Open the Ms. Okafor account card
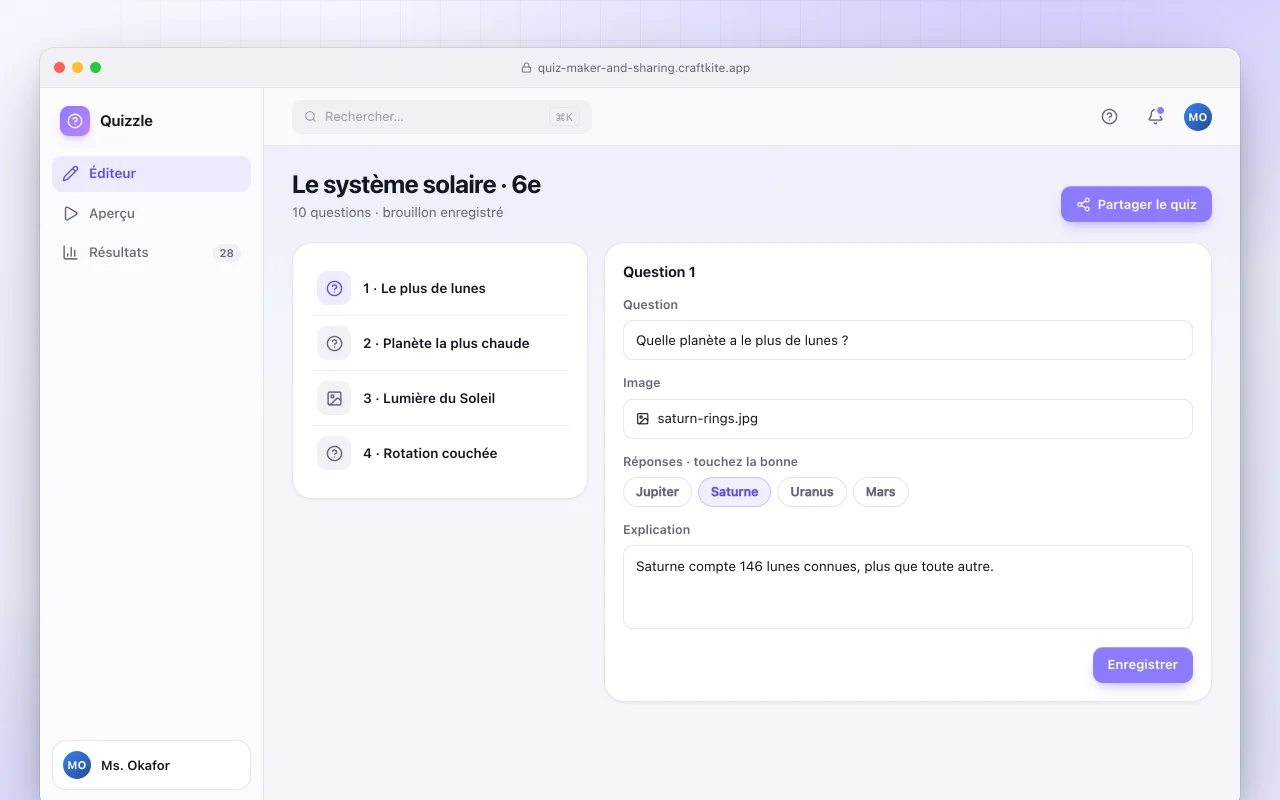This screenshot has height=800, width=1280. click(x=151, y=765)
